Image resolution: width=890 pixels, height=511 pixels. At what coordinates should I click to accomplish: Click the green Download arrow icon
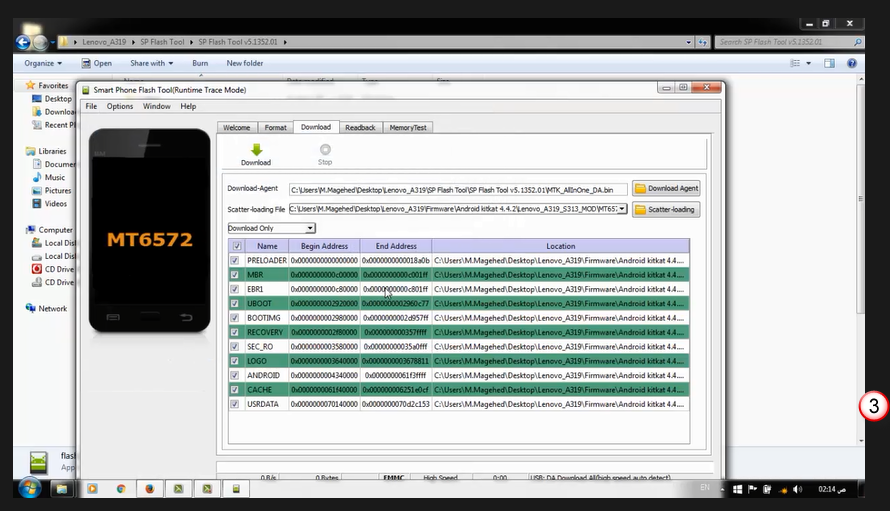(257, 150)
